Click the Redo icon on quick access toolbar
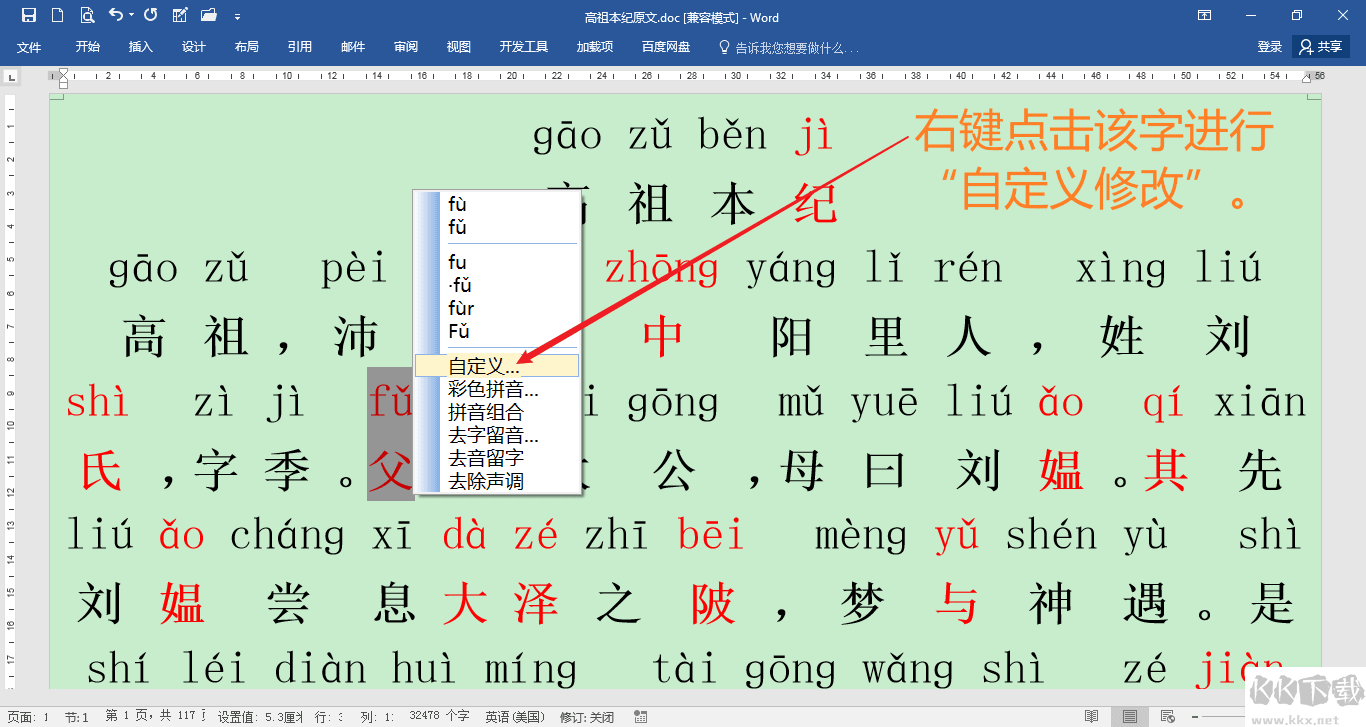 150,14
